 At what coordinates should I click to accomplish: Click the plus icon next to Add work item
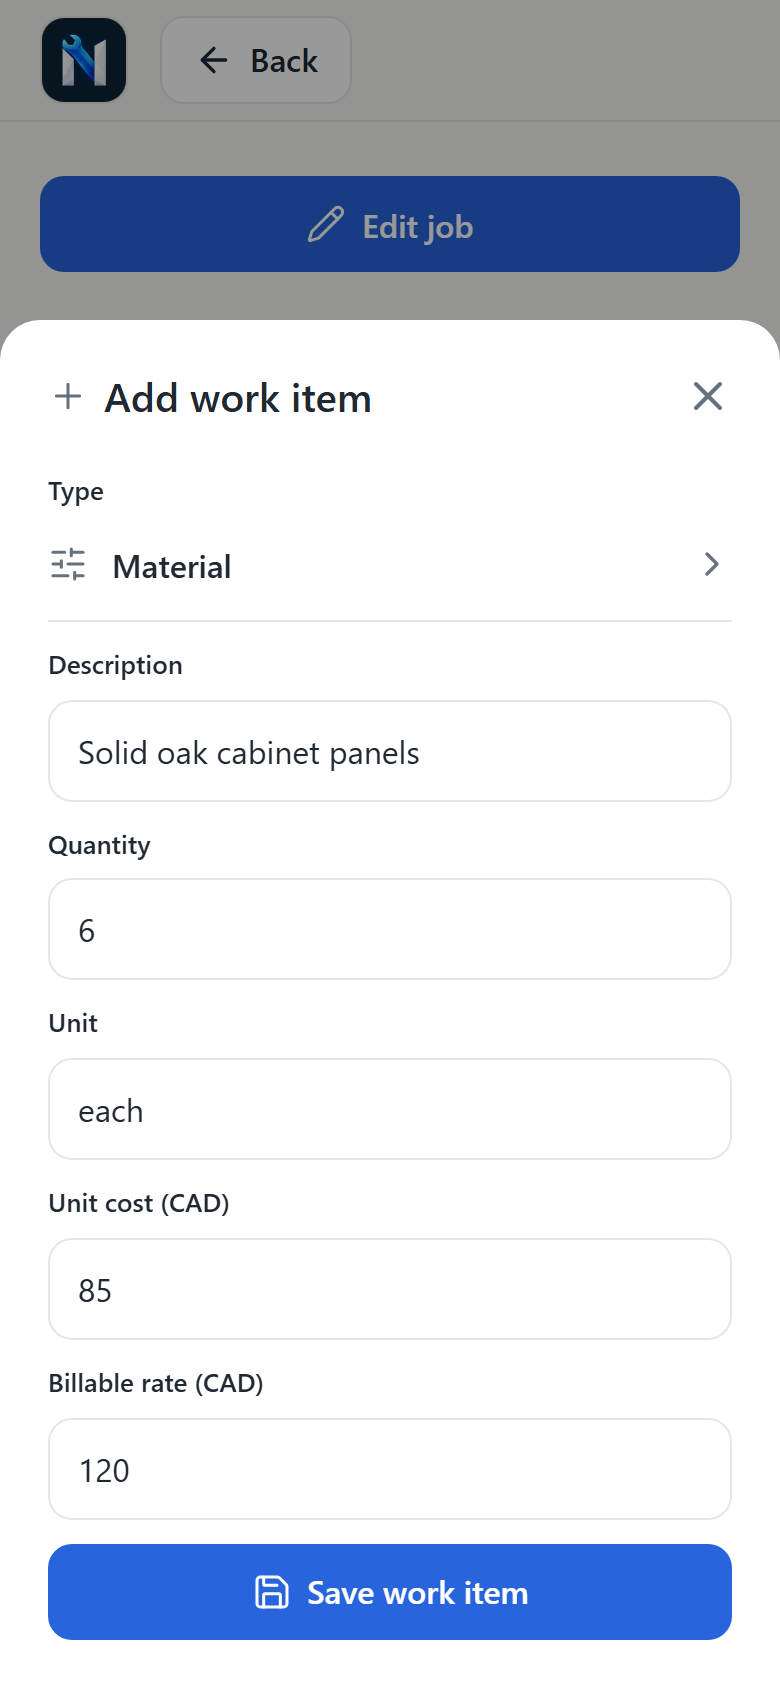[x=68, y=396]
